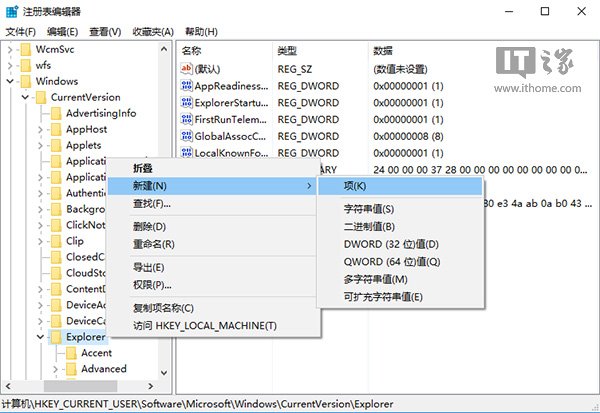The height and width of the screenshot is (413, 600).
Task: Expand the wfs tree node
Action: 10,66
